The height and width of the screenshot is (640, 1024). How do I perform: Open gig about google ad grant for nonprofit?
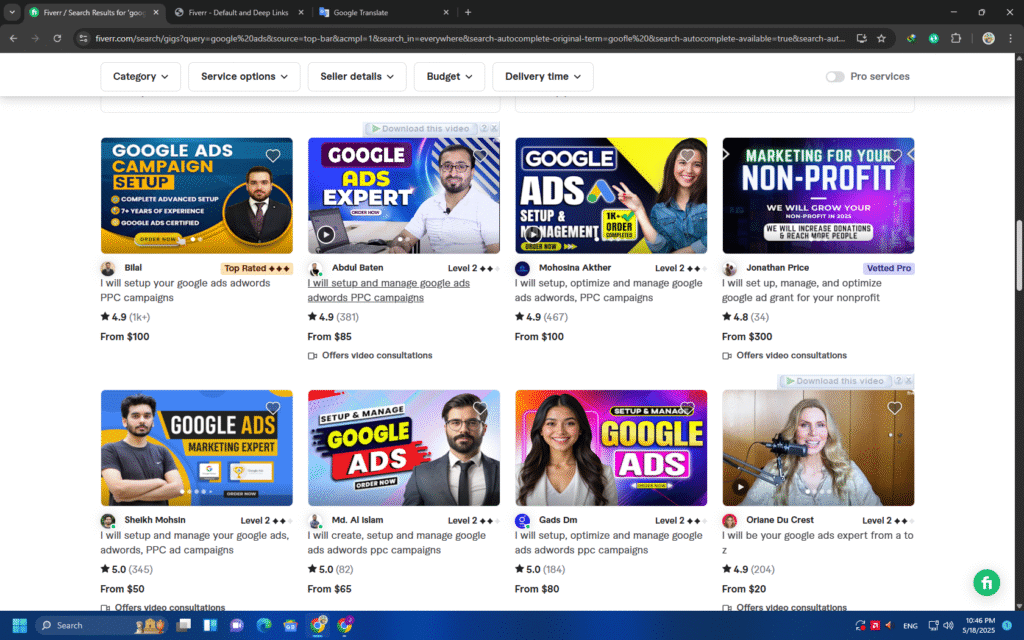coord(801,290)
